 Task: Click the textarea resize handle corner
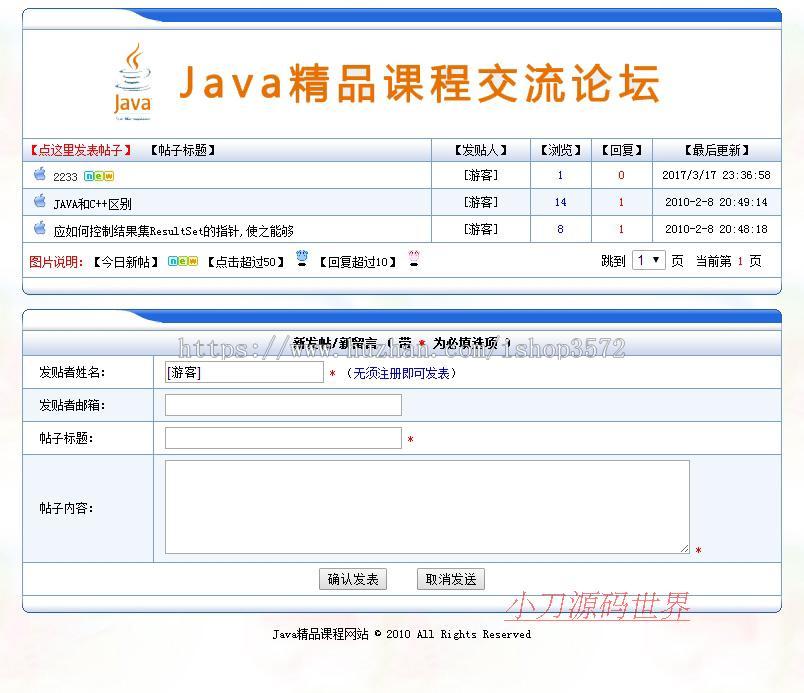685,548
